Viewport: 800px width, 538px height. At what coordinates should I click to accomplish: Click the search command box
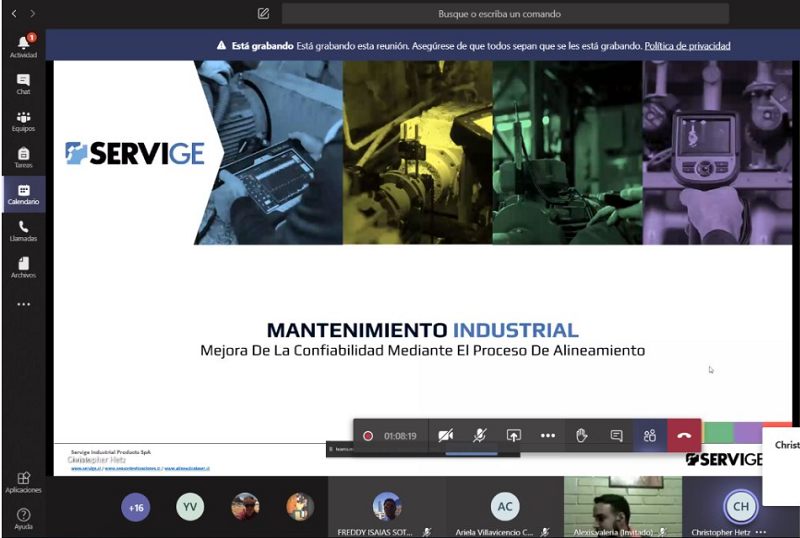coord(505,14)
